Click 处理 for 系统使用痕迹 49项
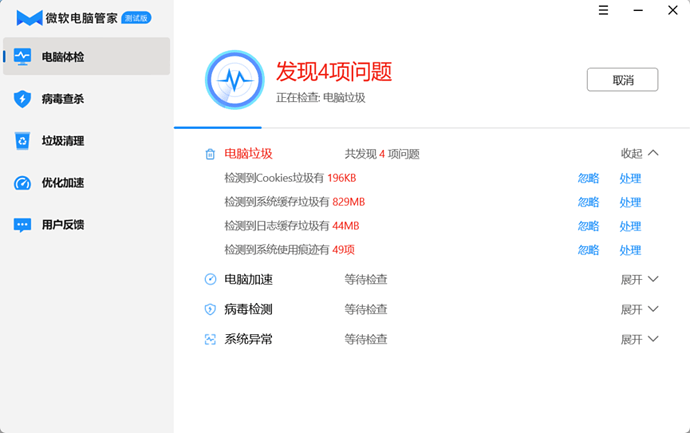Viewport: 690px width, 433px height. [630, 250]
